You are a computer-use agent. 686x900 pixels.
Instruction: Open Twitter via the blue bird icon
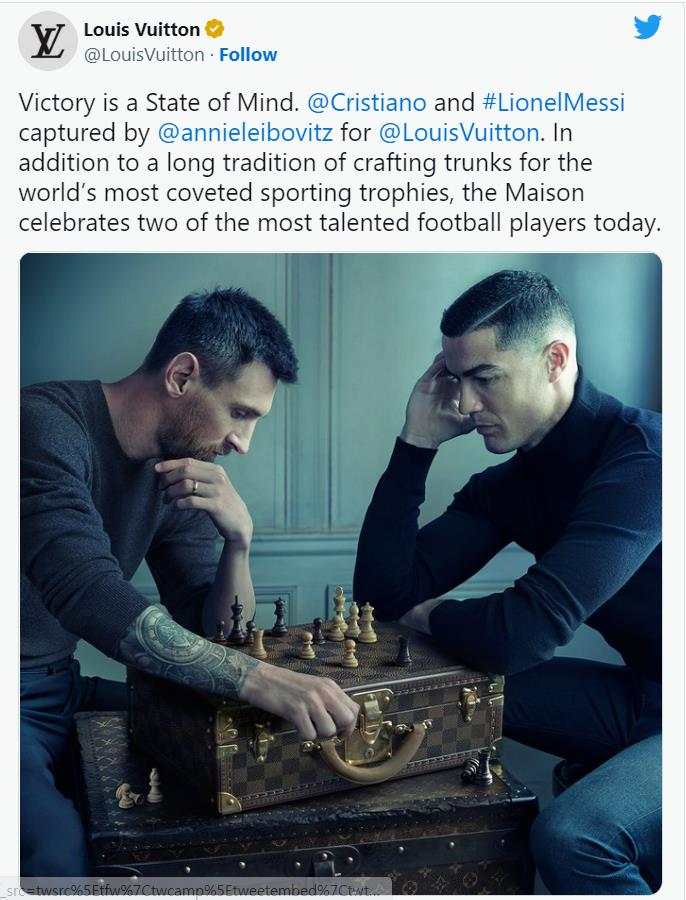(x=648, y=27)
